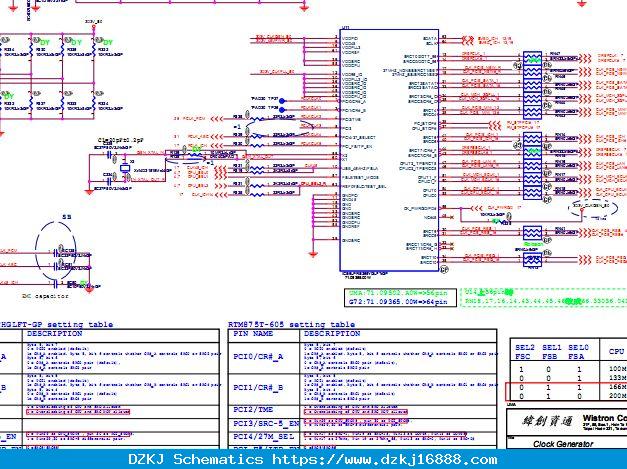Select the 133M CPU frequency cell
This screenshot has height=469, width=627.
point(618,378)
